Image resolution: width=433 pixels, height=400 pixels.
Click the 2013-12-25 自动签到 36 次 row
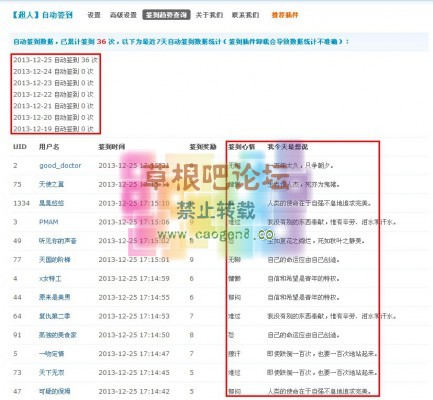[x=55, y=60]
